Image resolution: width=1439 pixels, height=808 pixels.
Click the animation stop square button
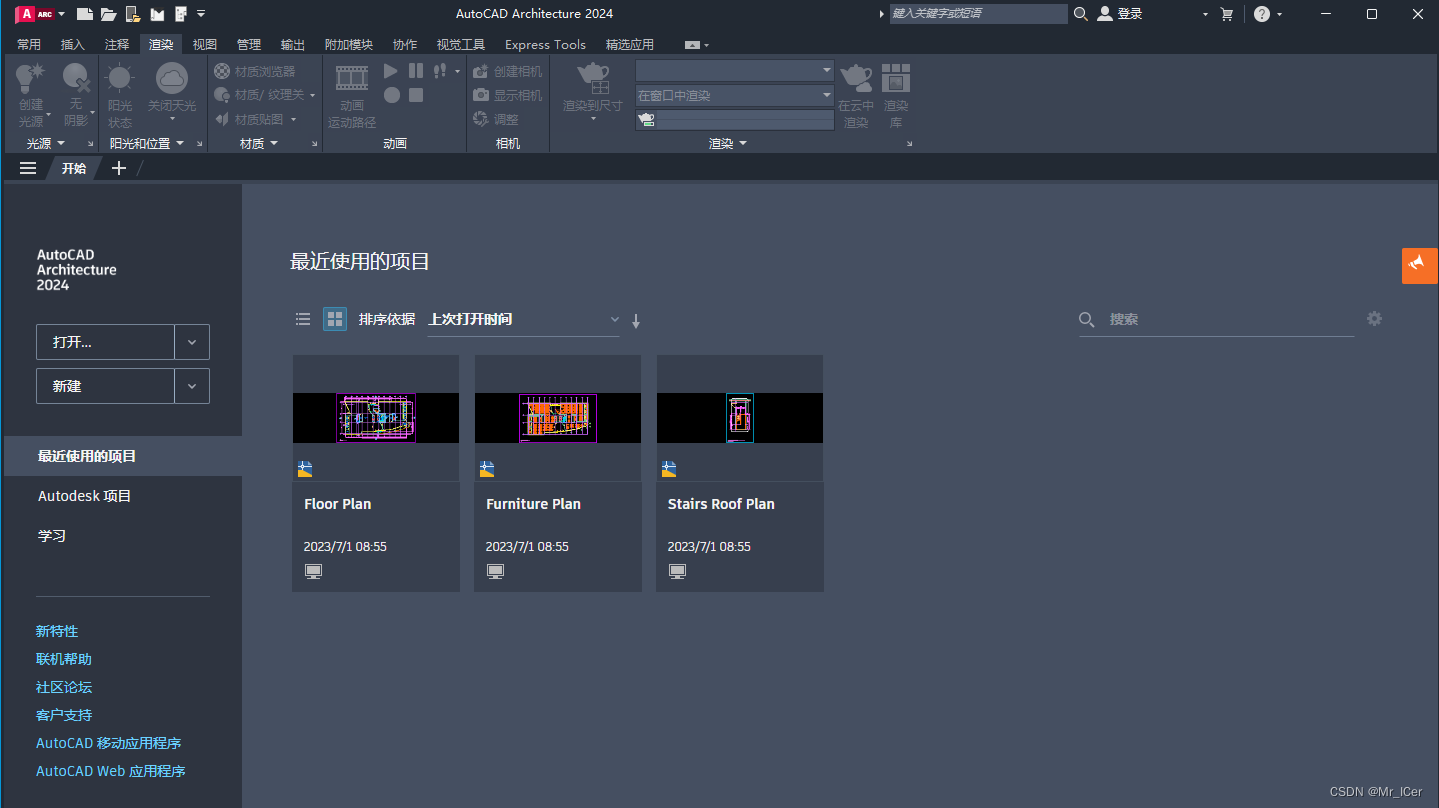(x=416, y=95)
